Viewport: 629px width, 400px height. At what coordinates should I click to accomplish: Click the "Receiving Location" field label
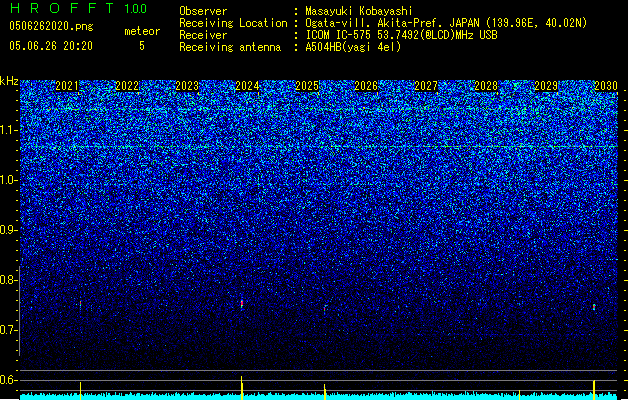pos(233,23)
